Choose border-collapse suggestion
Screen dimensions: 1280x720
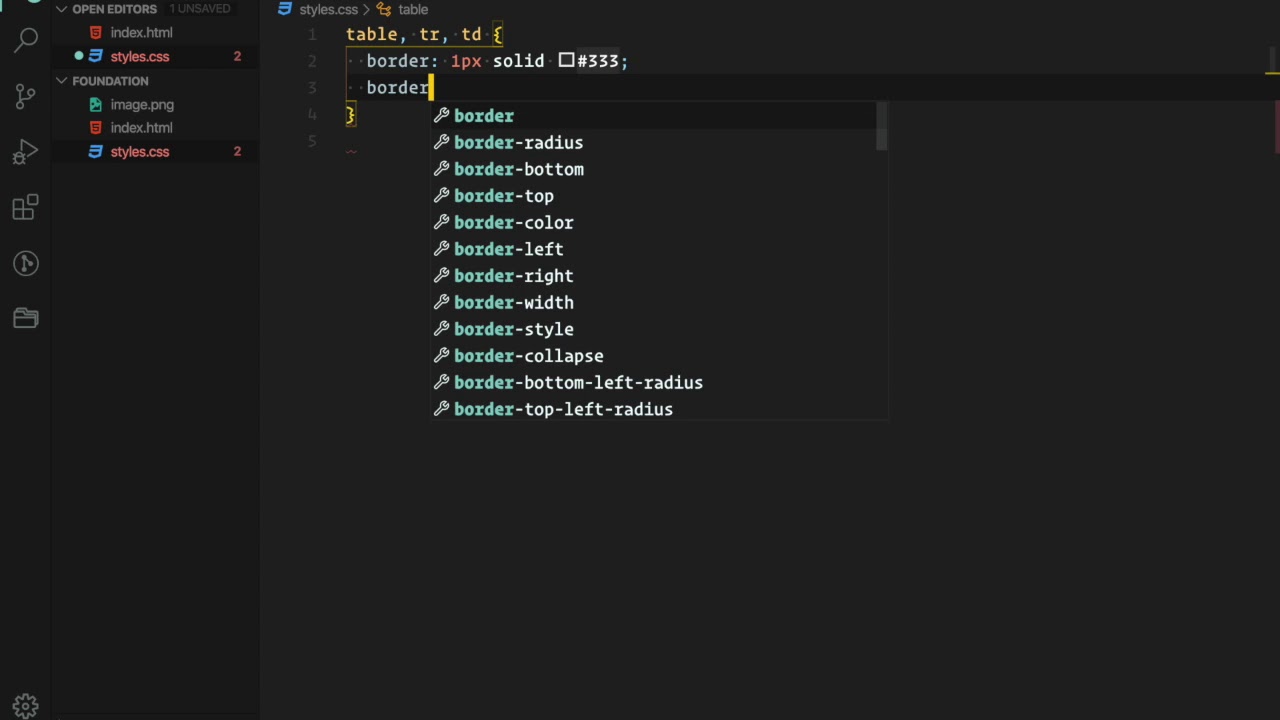pos(660,356)
